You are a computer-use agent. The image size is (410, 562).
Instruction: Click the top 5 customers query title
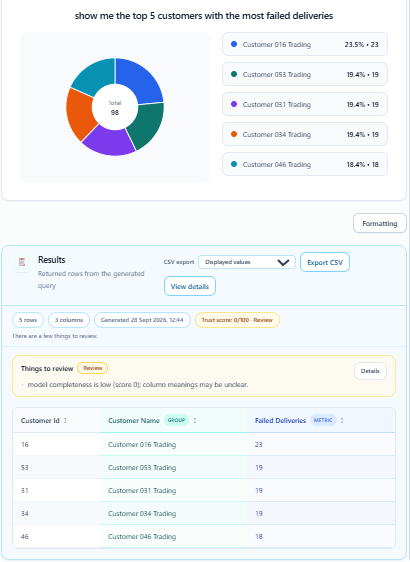(x=204, y=16)
